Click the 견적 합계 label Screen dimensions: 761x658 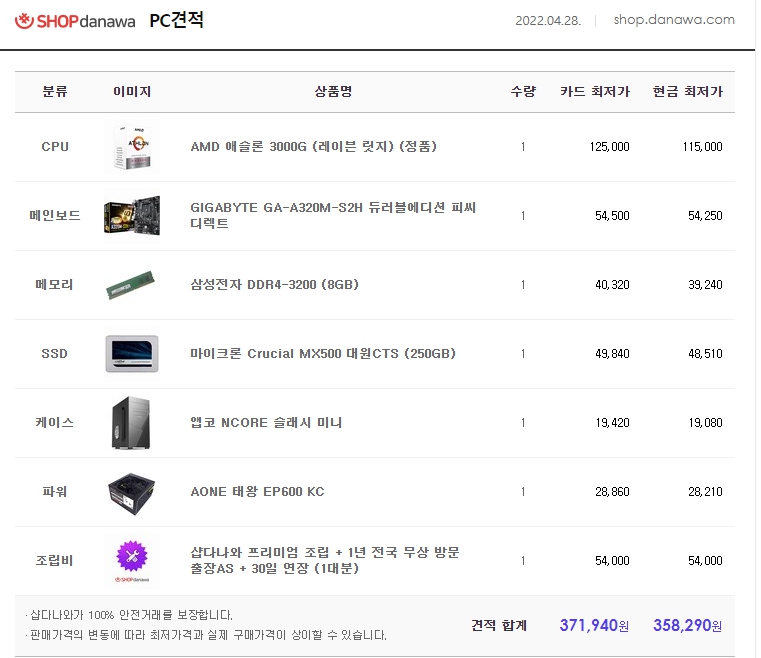coord(499,625)
